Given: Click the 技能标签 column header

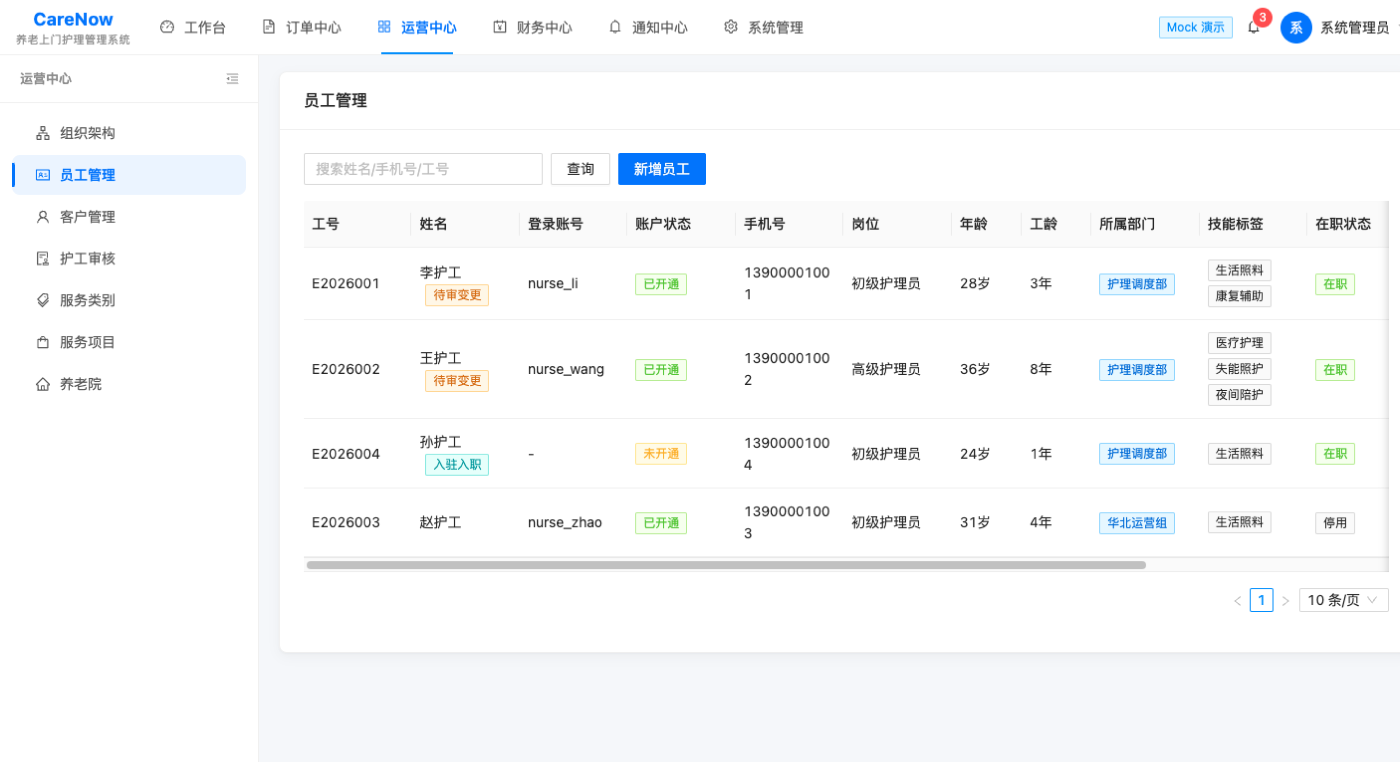Looking at the screenshot, I should pyautogui.click(x=1253, y=224).
